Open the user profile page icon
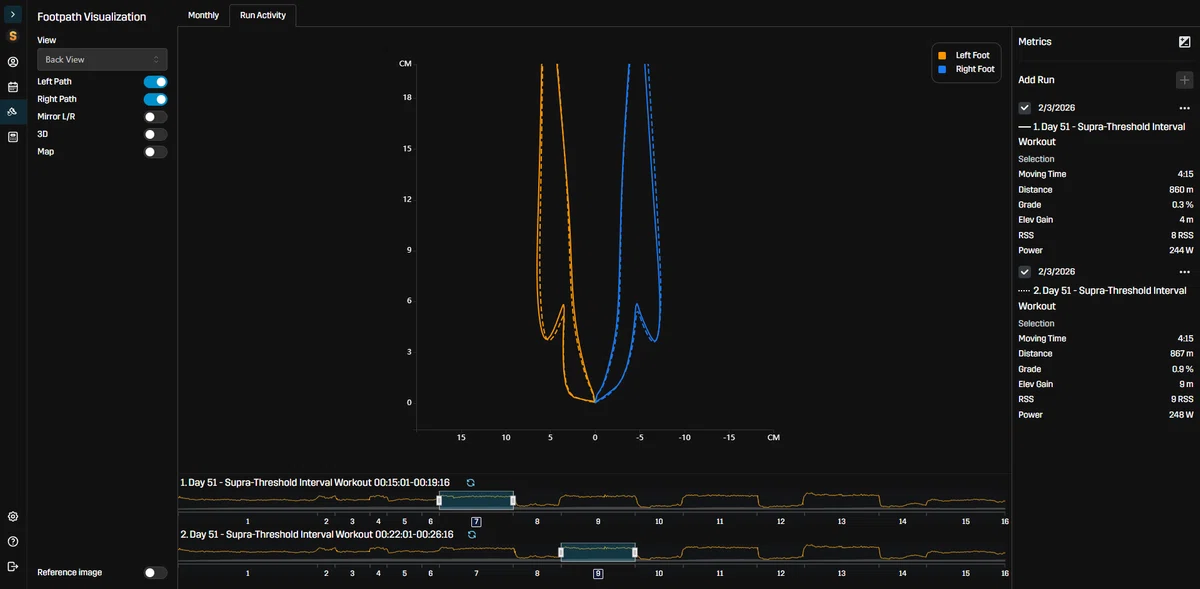1200x589 pixels. (13, 62)
